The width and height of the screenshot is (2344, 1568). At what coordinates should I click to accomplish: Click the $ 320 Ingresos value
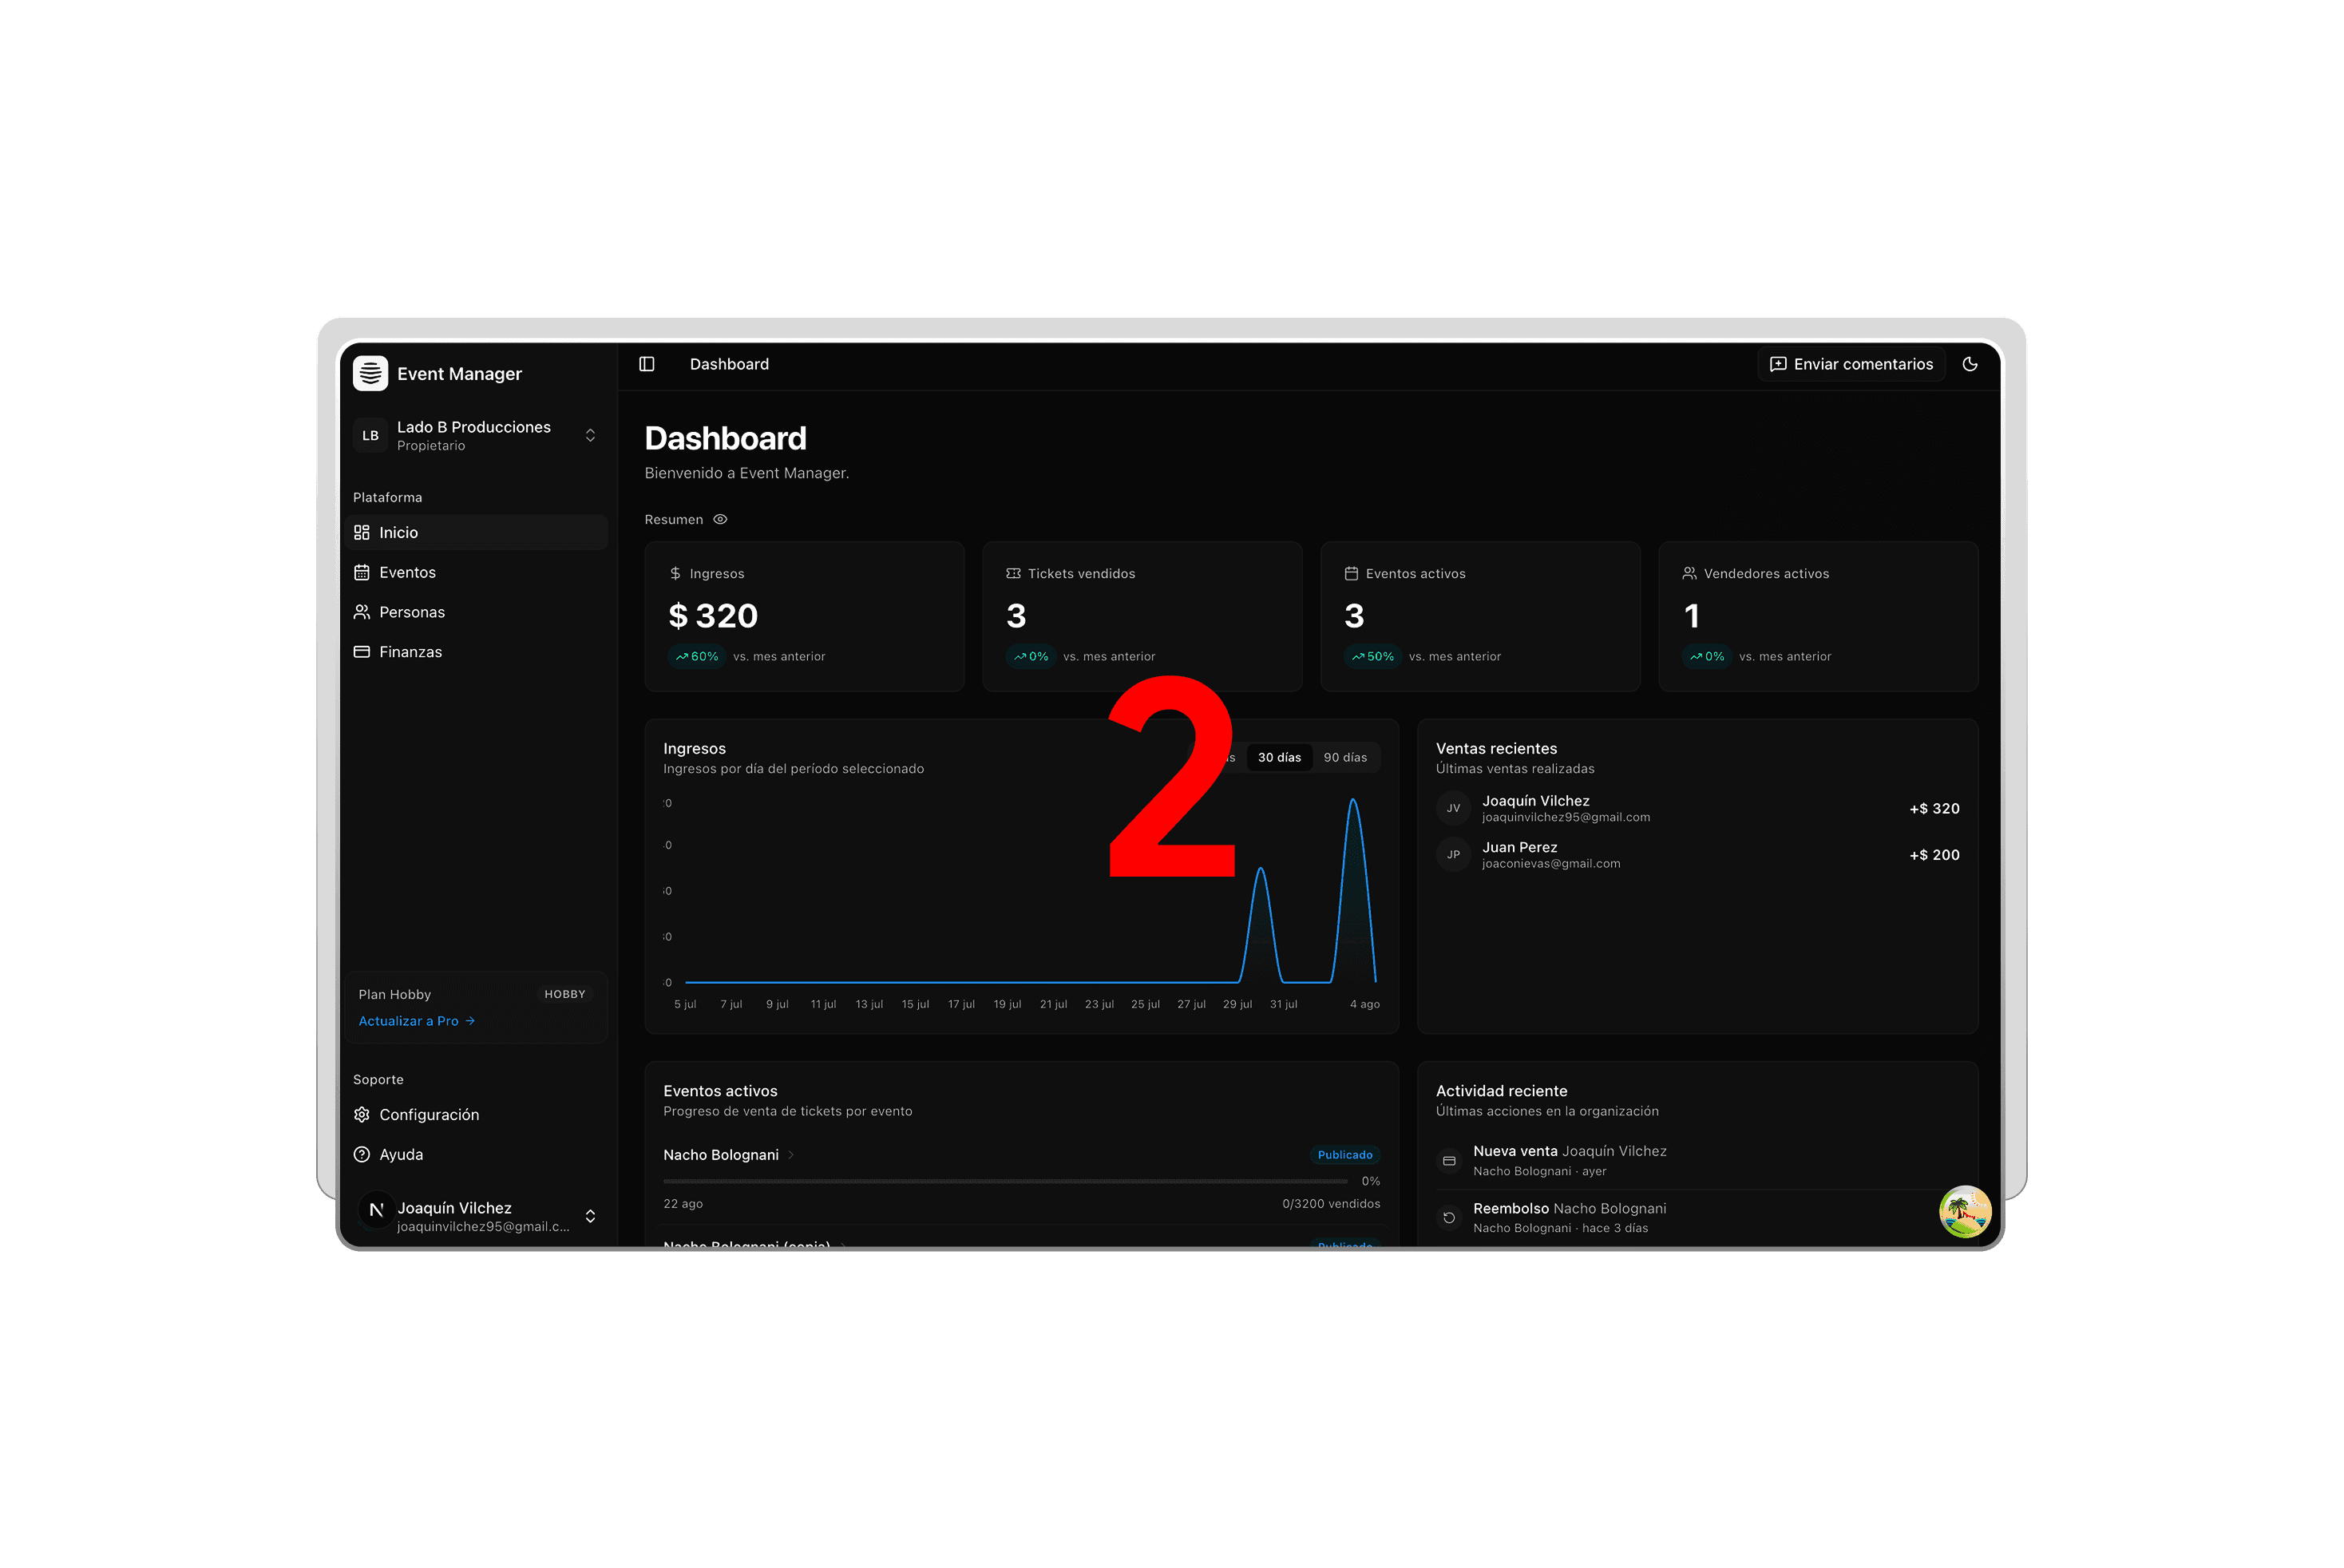coord(713,615)
